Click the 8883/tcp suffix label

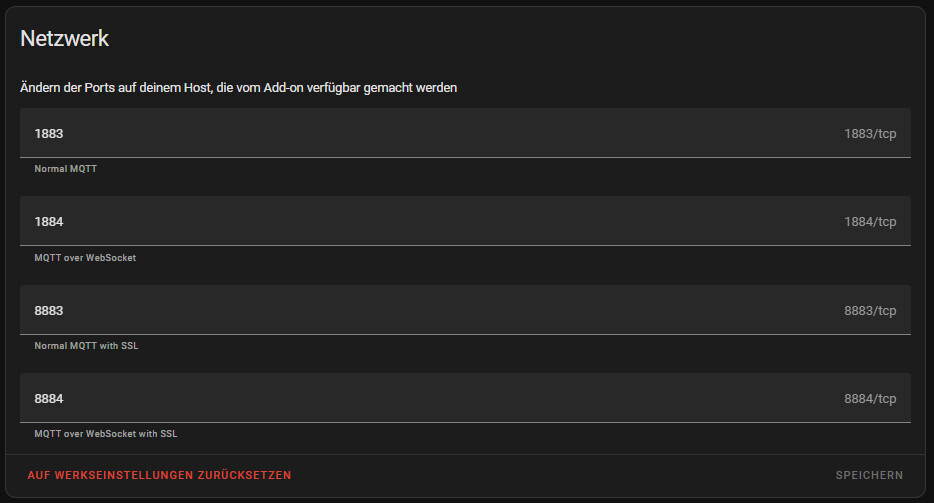coord(869,310)
